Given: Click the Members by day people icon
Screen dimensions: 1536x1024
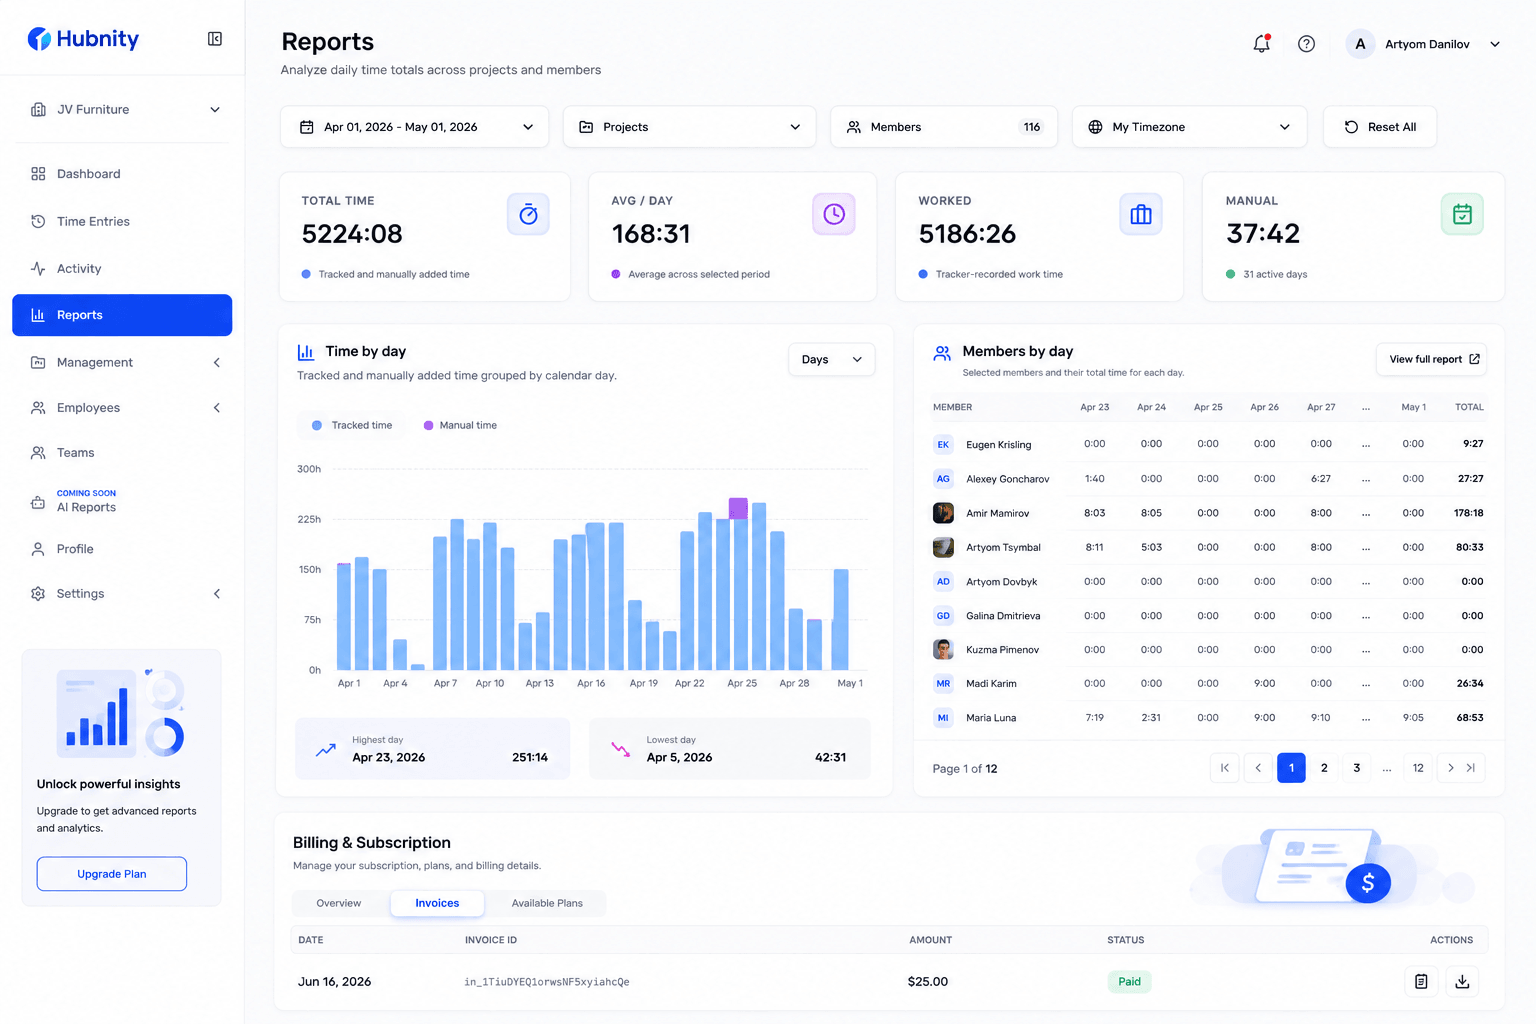Looking at the screenshot, I should click(x=942, y=353).
